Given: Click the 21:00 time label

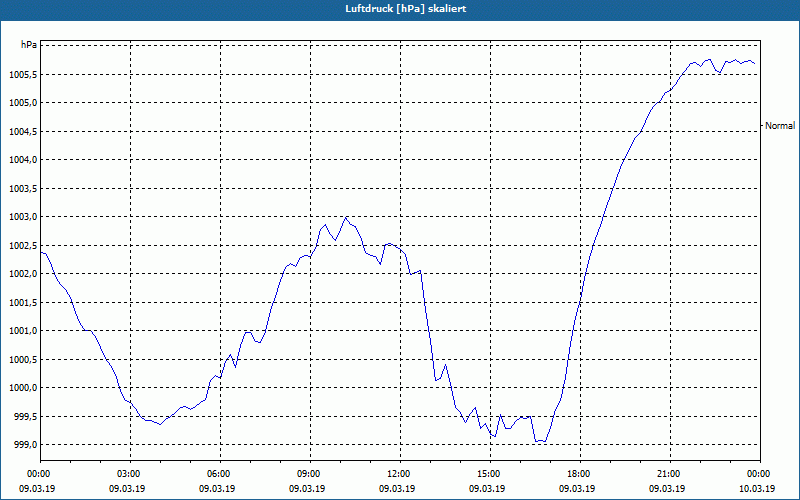Looking at the screenshot, I should [670, 474].
